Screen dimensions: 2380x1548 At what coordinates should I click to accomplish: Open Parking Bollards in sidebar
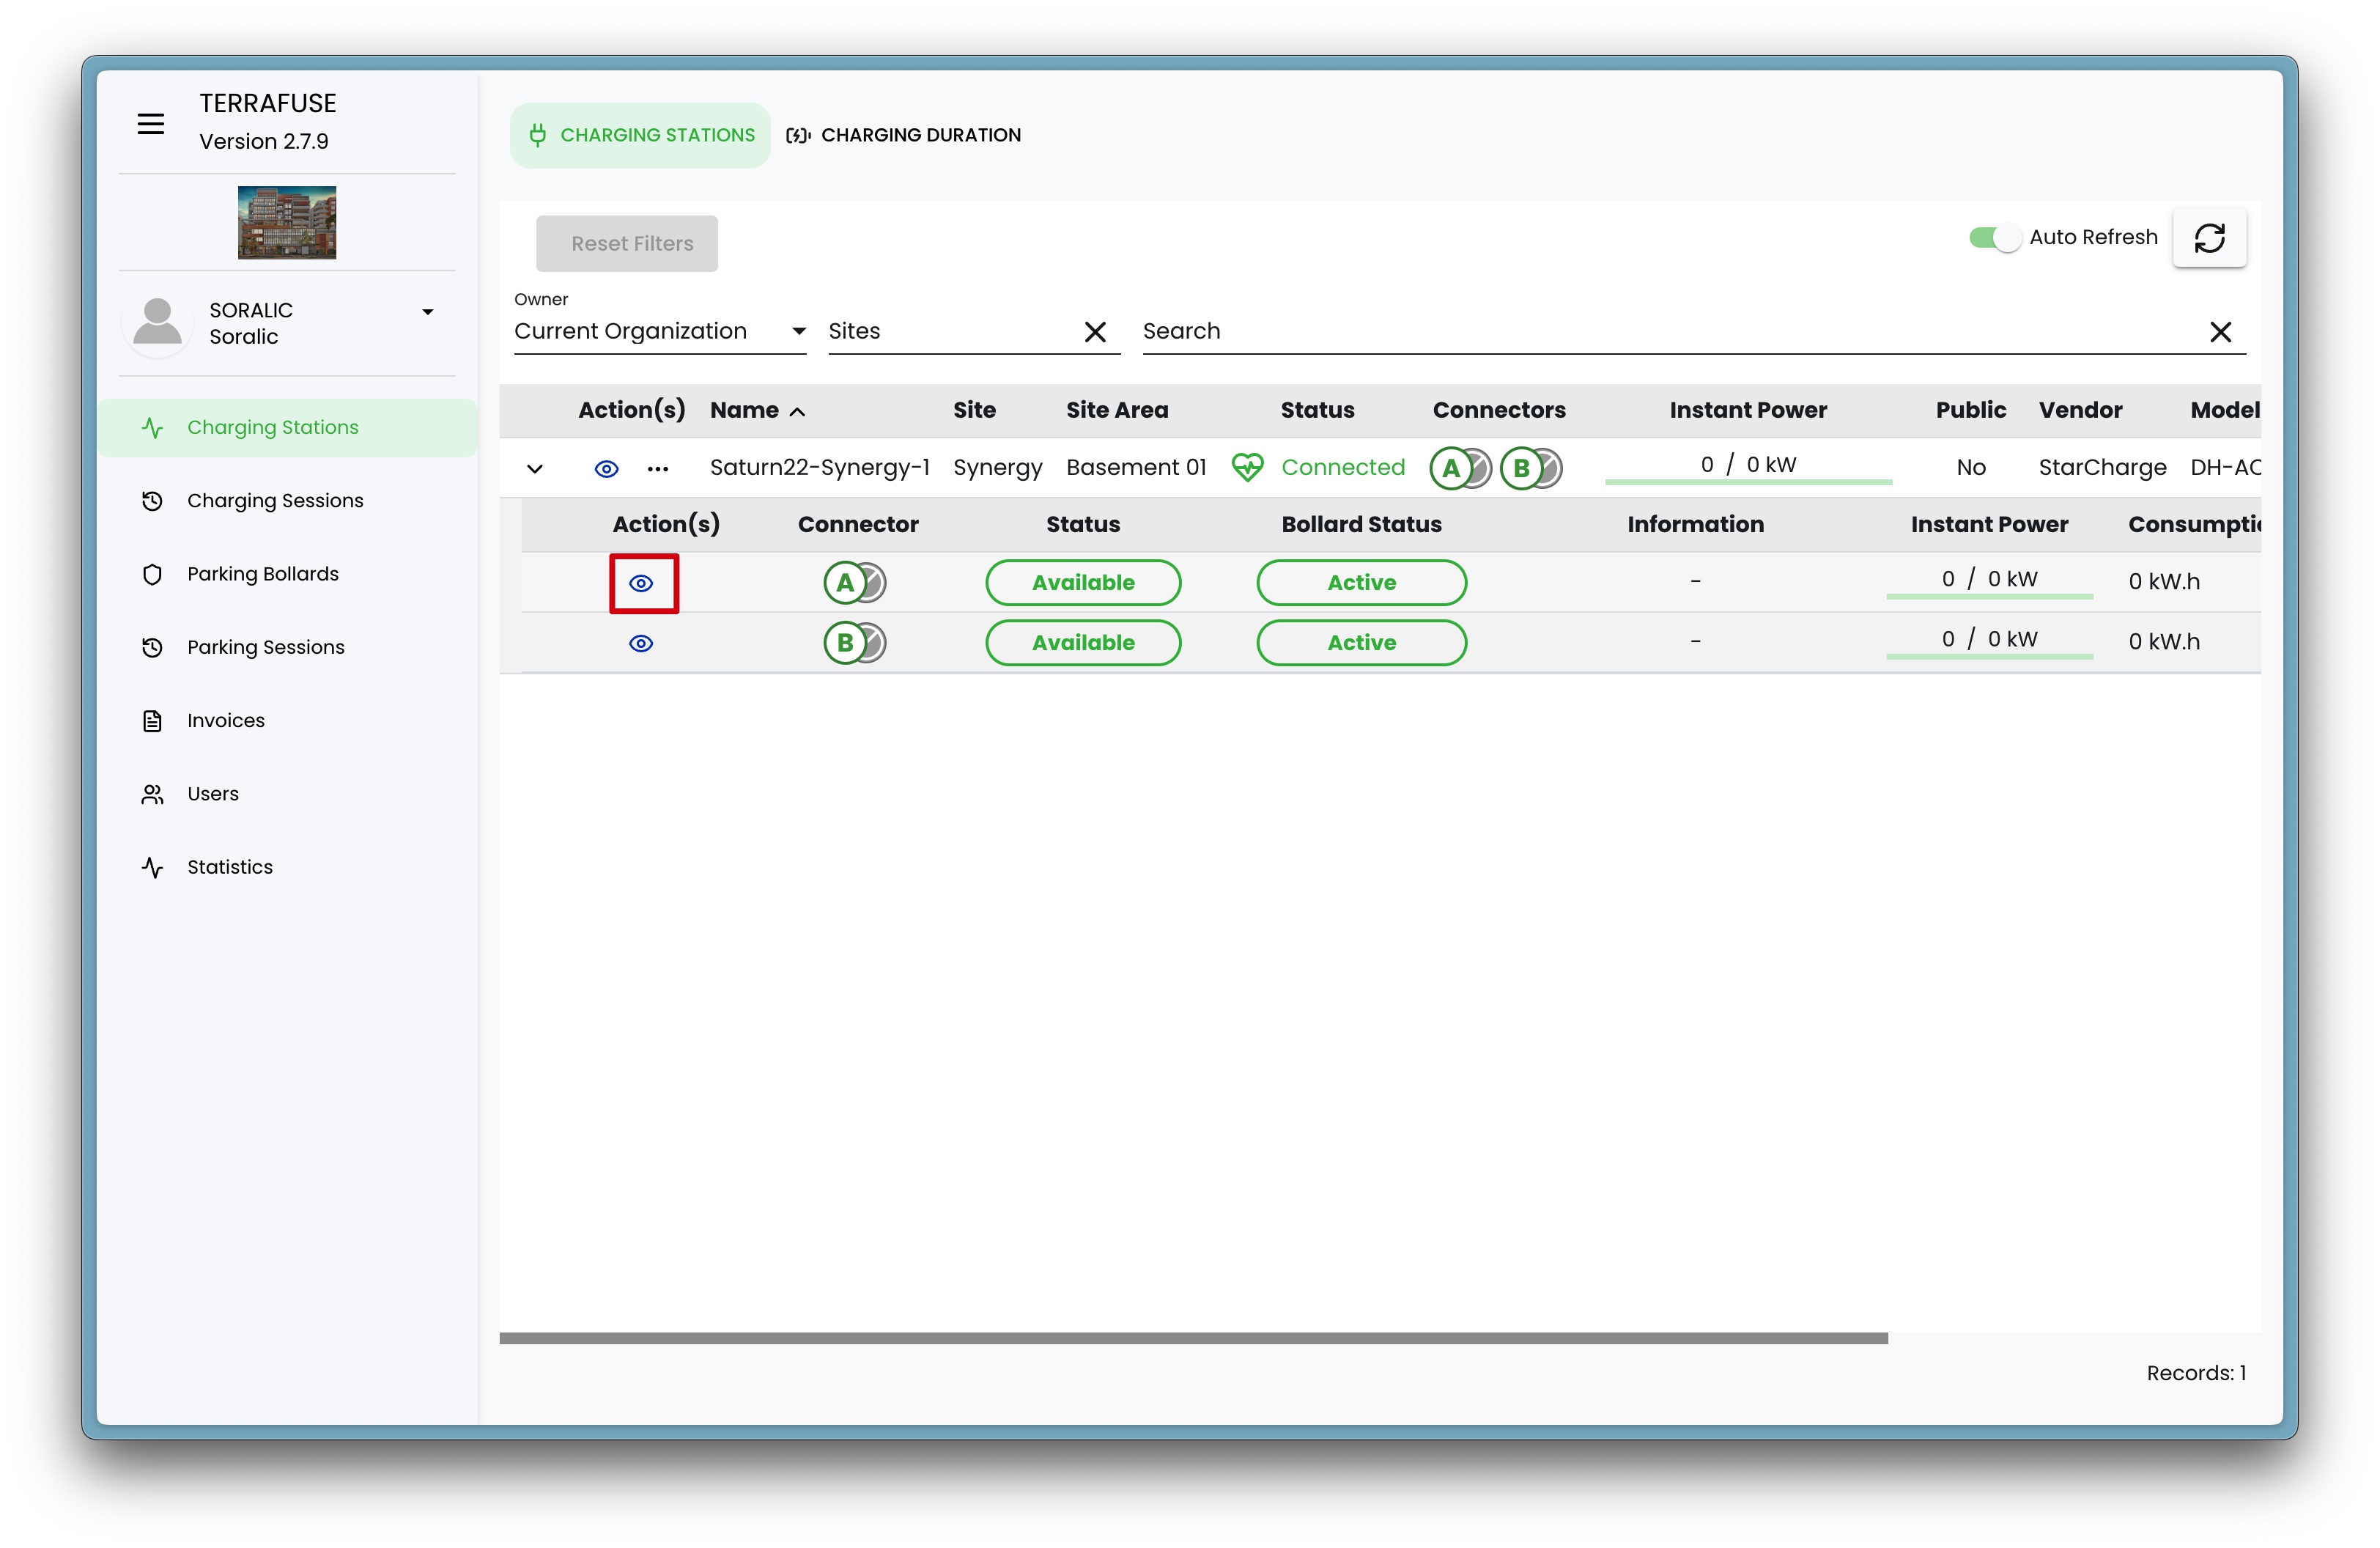[262, 574]
